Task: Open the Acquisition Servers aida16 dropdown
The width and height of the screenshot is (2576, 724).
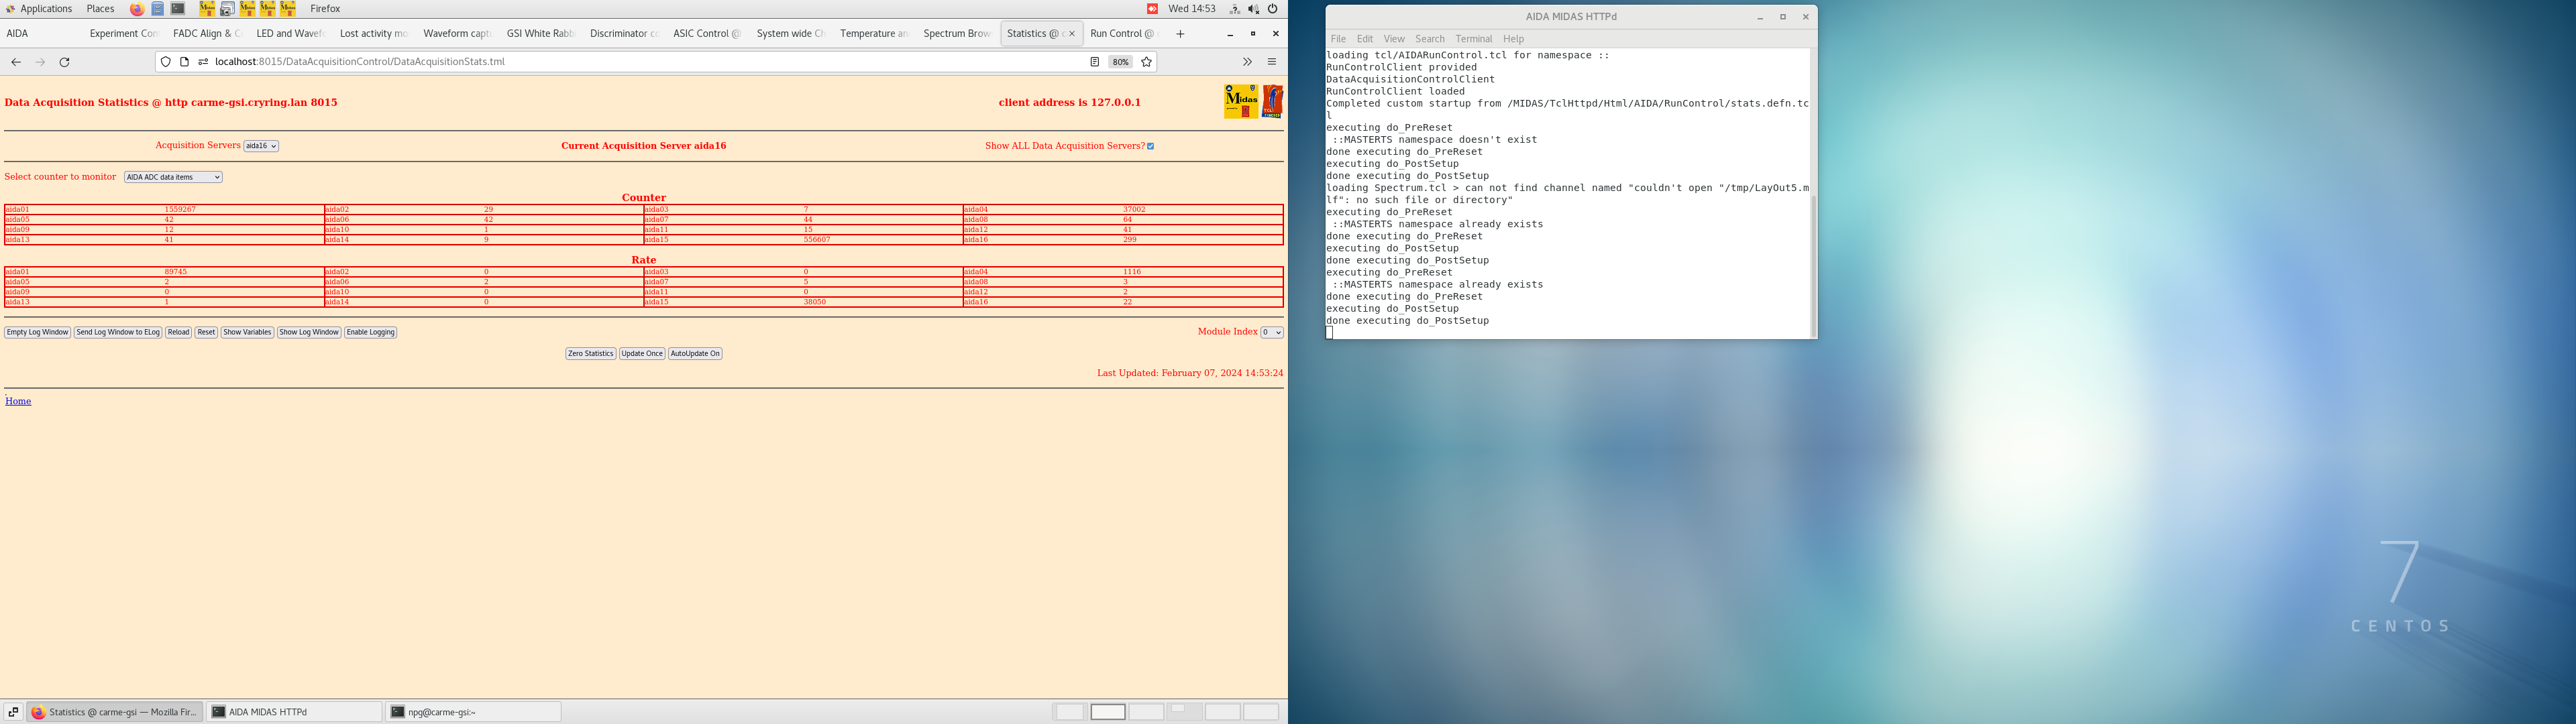Action: tap(261, 146)
